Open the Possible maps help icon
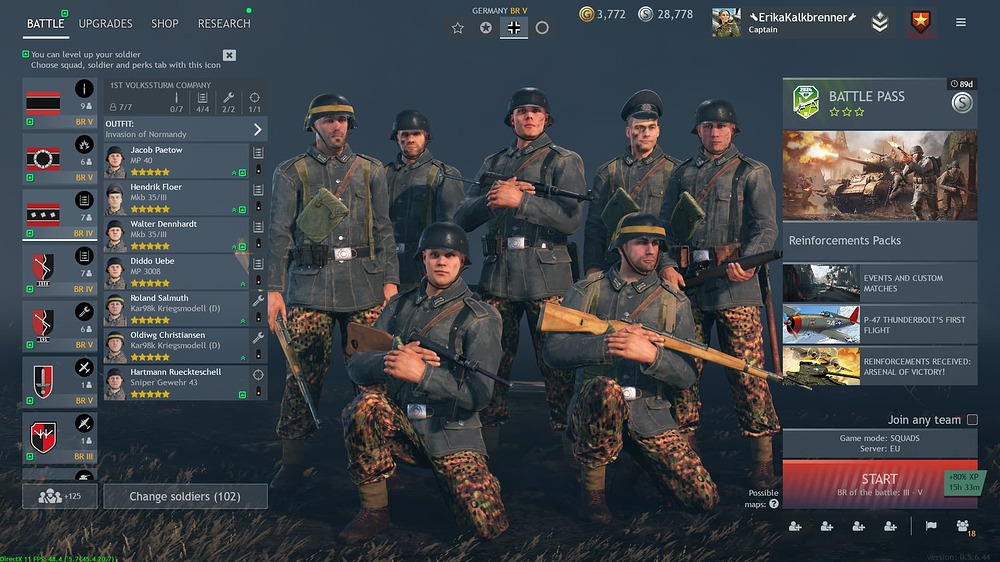 point(774,504)
